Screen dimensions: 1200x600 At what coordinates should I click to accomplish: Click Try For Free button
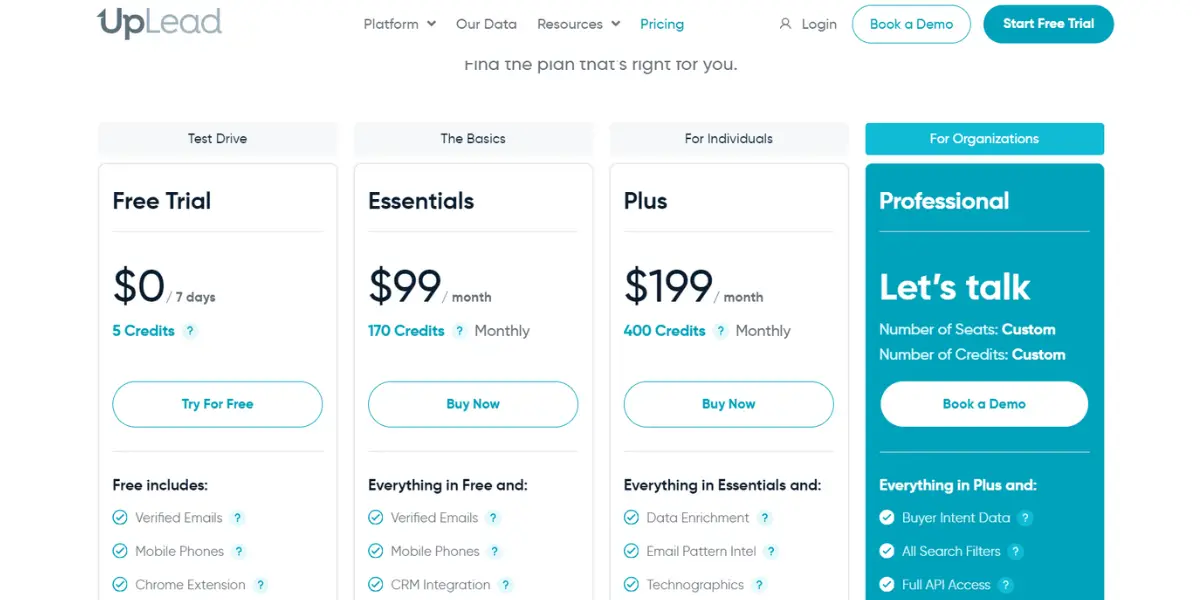tap(217, 404)
